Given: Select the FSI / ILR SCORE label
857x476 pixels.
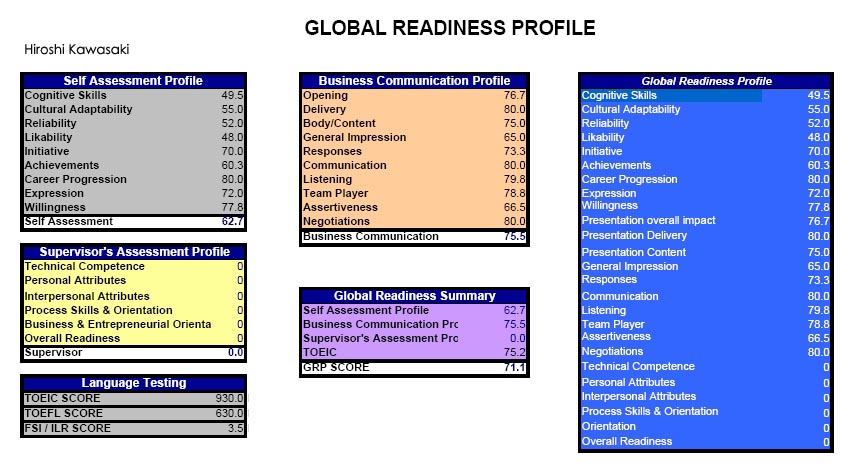Looking at the screenshot, I should click(68, 428).
